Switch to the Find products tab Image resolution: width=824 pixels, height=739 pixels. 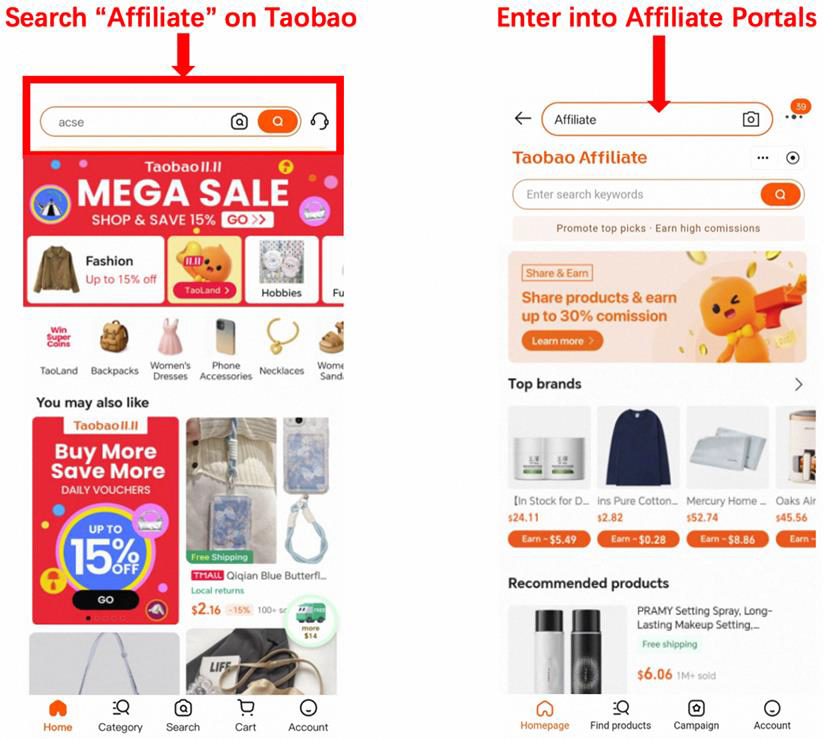[621, 714]
